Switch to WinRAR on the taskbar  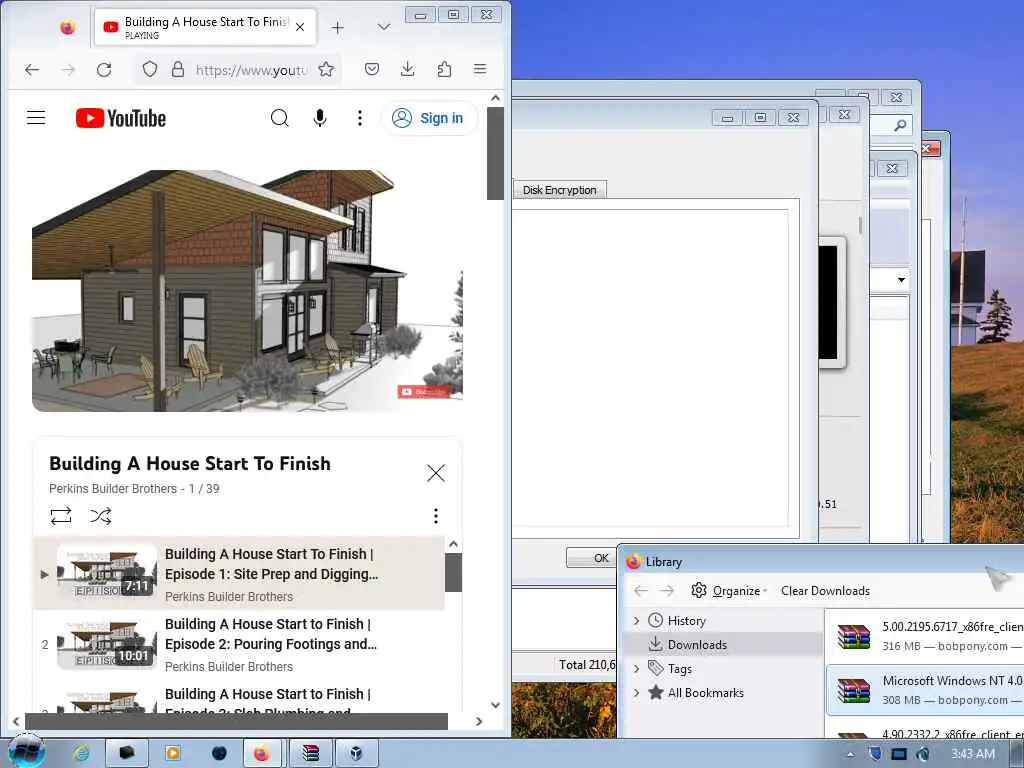point(310,753)
